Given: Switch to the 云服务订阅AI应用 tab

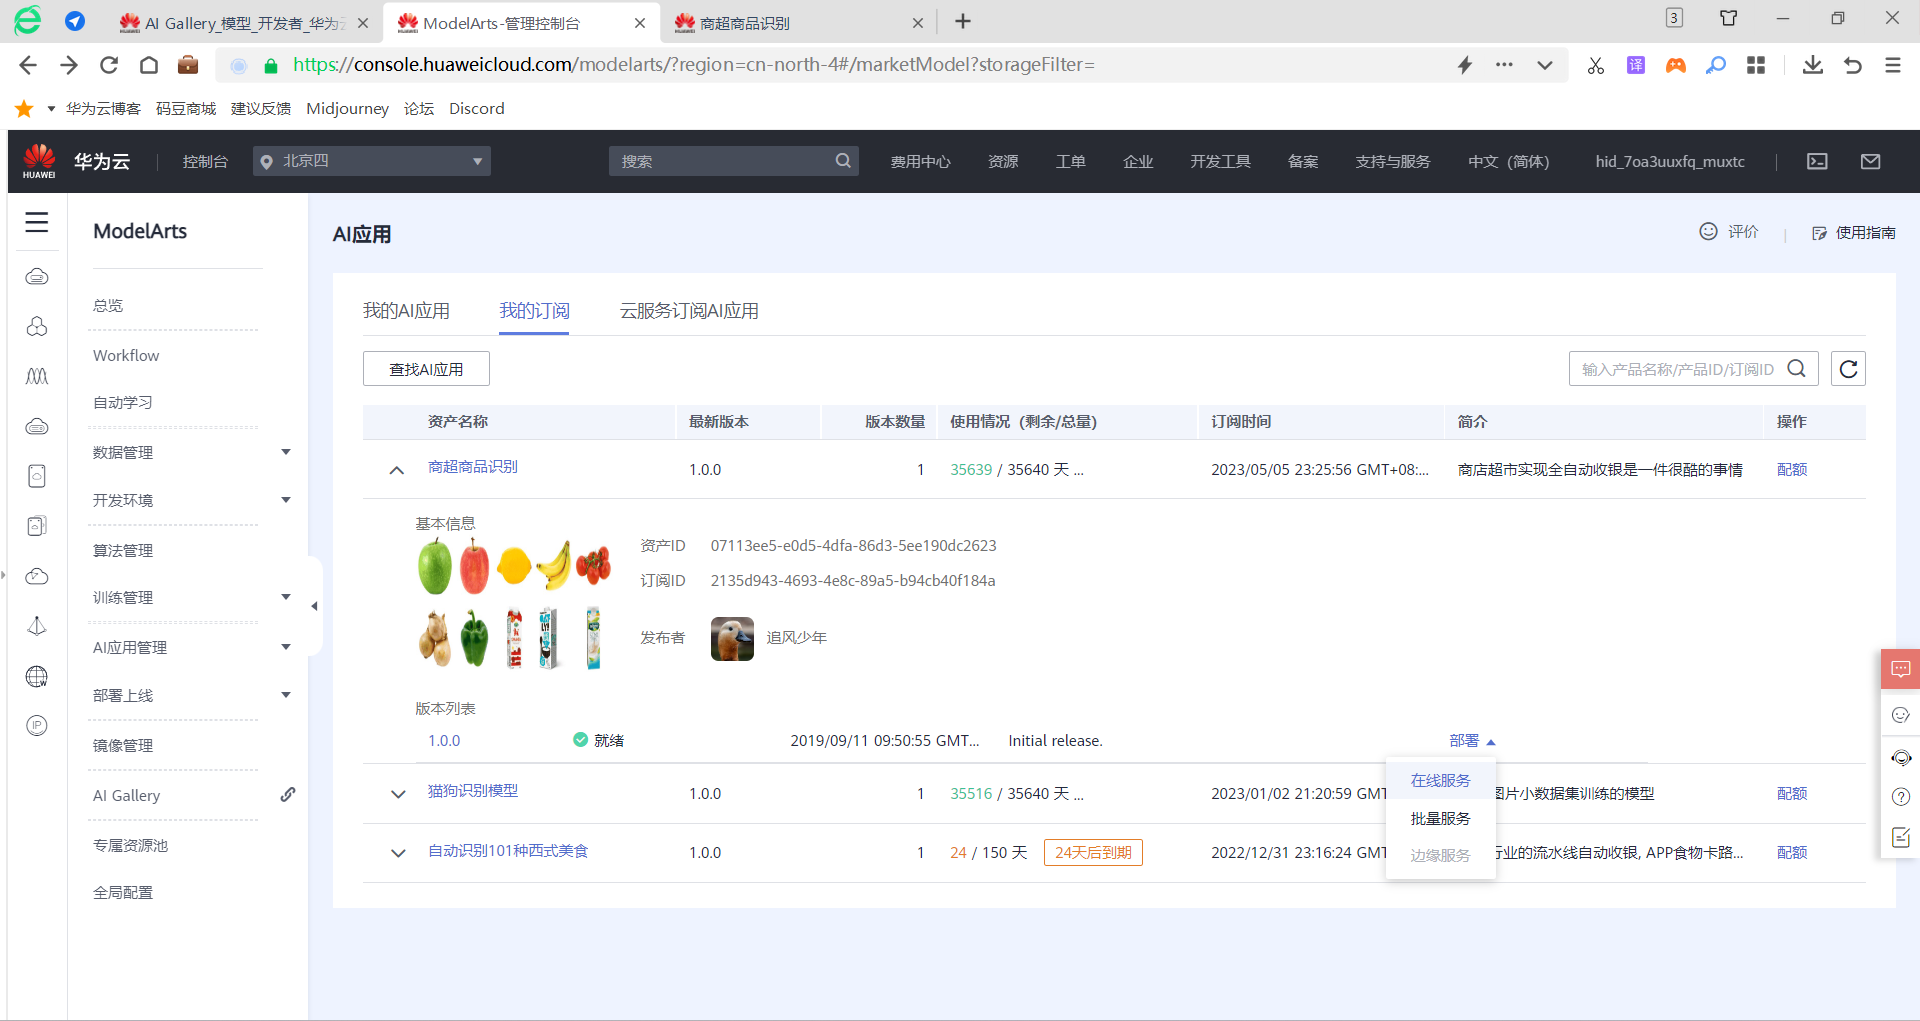Looking at the screenshot, I should point(689,311).
